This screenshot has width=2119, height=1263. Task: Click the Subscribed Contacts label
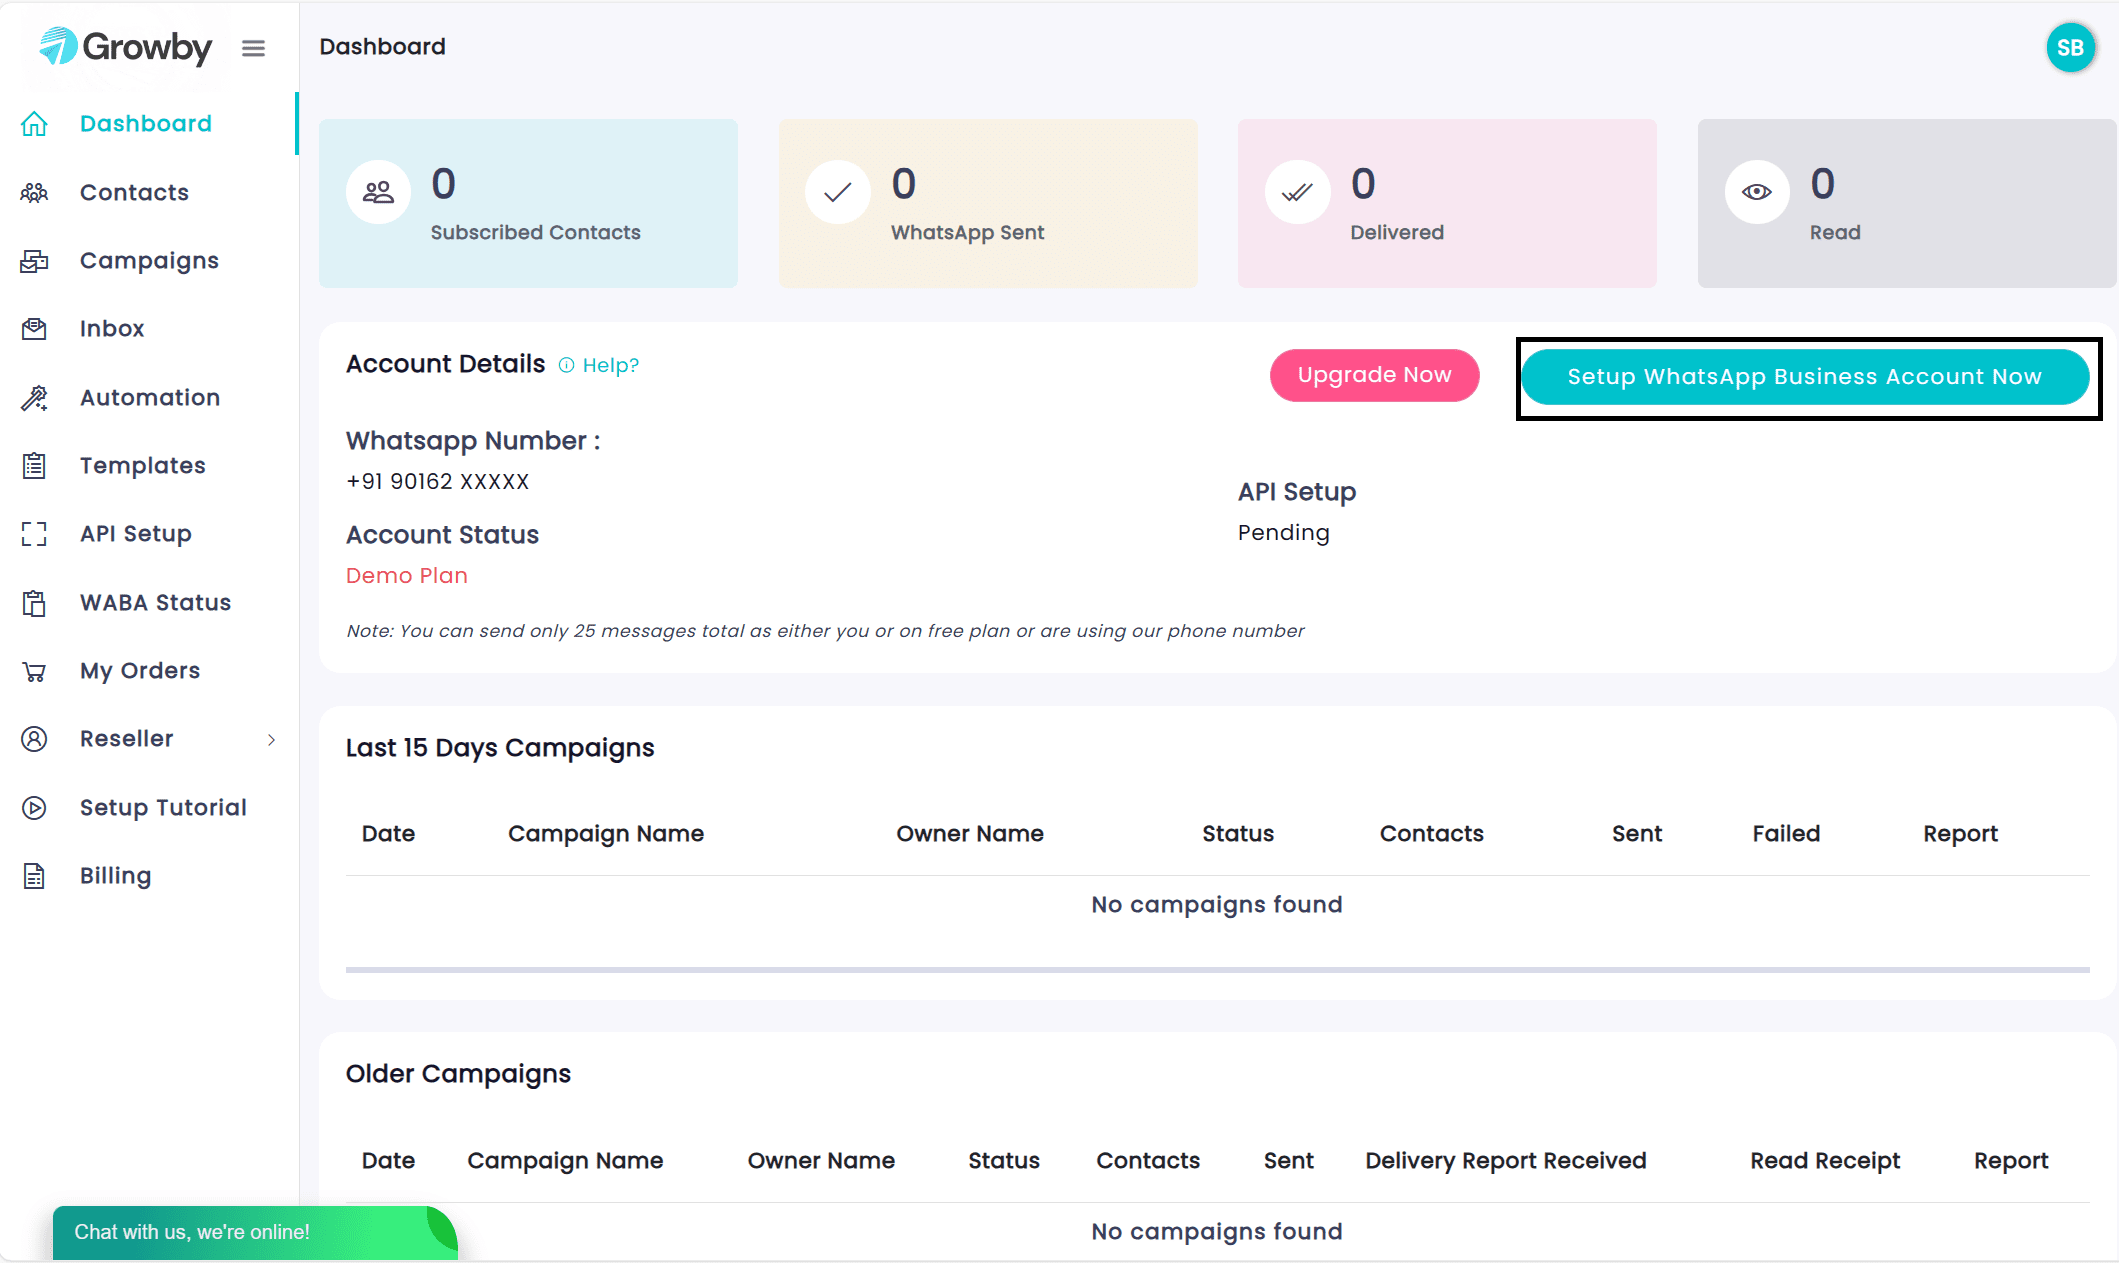click(535, 233)
